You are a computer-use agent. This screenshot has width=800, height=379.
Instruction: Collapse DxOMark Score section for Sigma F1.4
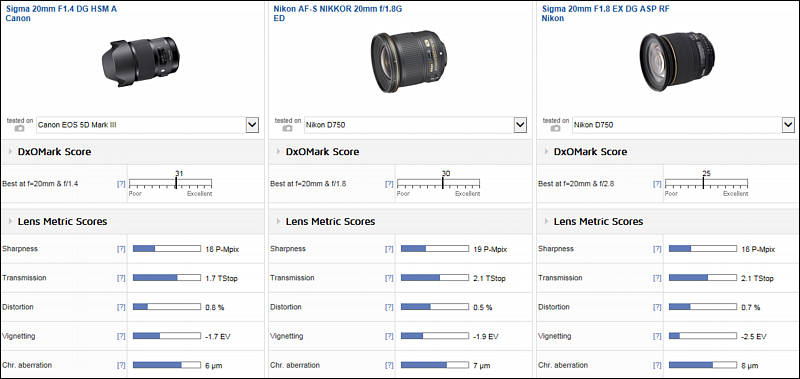coord(11,151)
